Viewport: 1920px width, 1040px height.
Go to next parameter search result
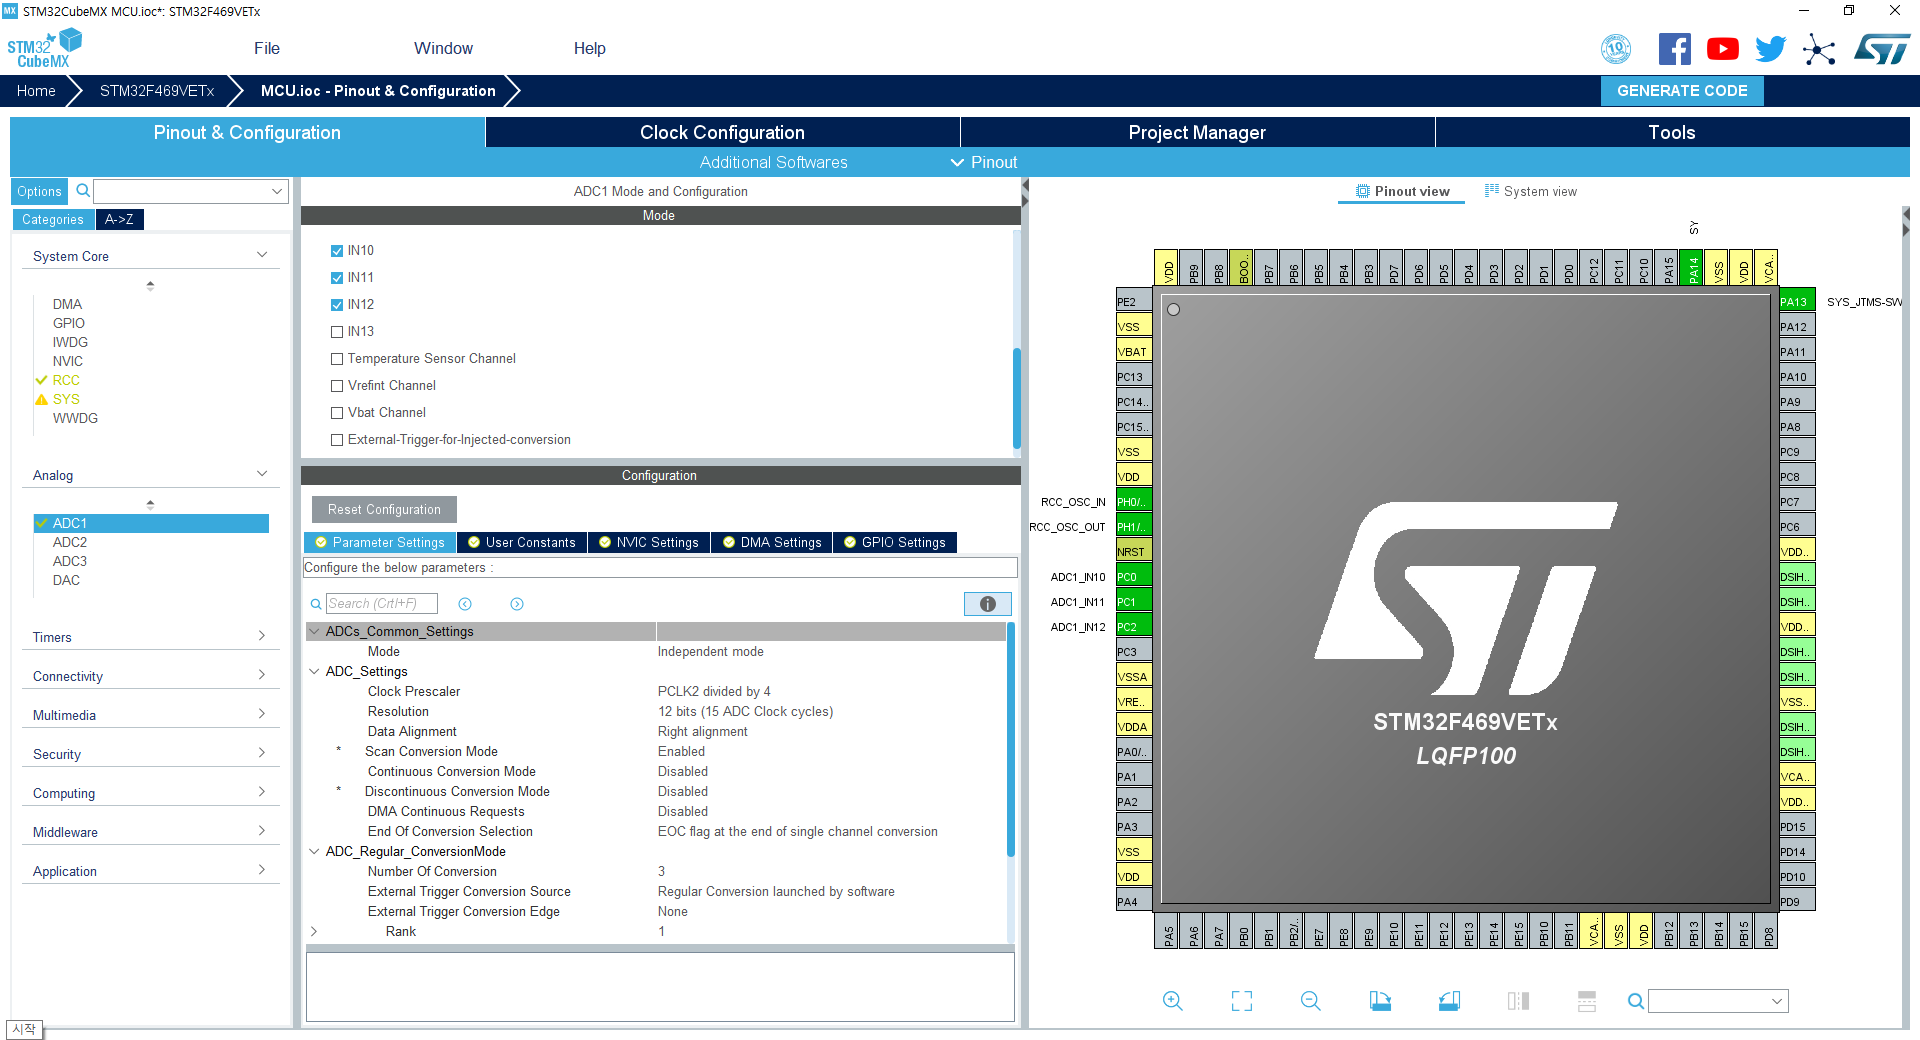517,604
